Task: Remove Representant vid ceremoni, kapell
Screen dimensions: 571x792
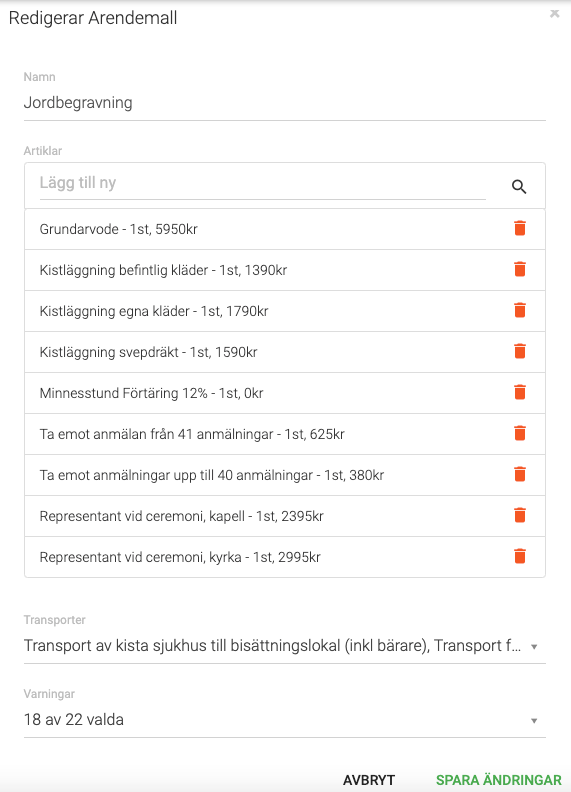Action: [x=519, y=515]
